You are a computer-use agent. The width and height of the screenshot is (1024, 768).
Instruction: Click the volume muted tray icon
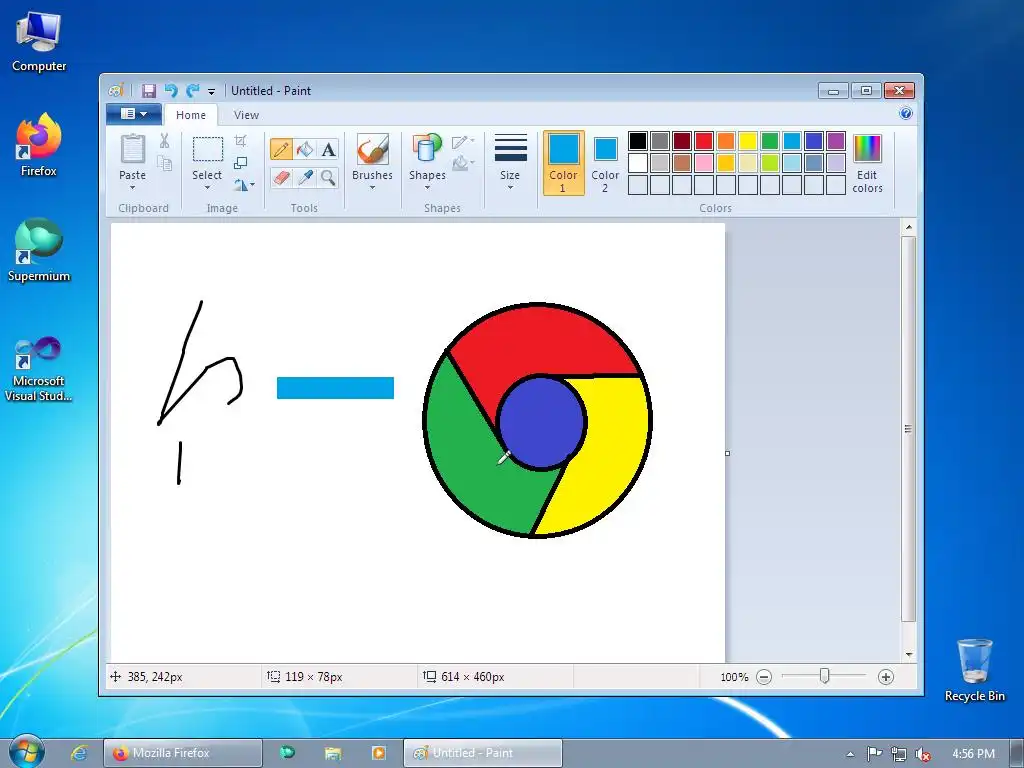point(923,754)
